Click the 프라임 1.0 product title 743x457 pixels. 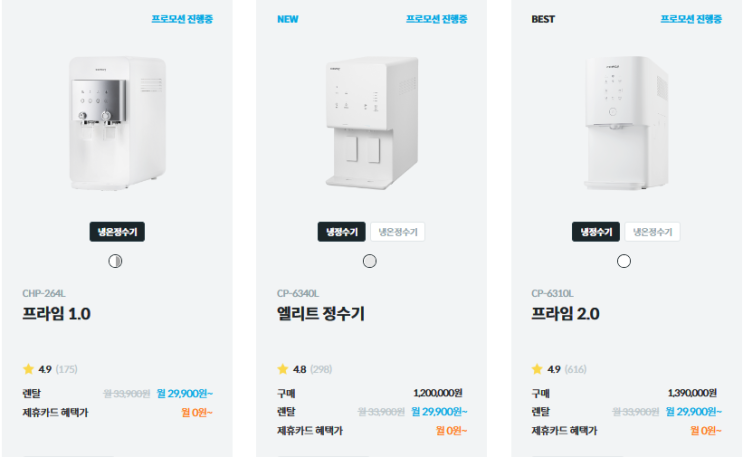[56, 314]
